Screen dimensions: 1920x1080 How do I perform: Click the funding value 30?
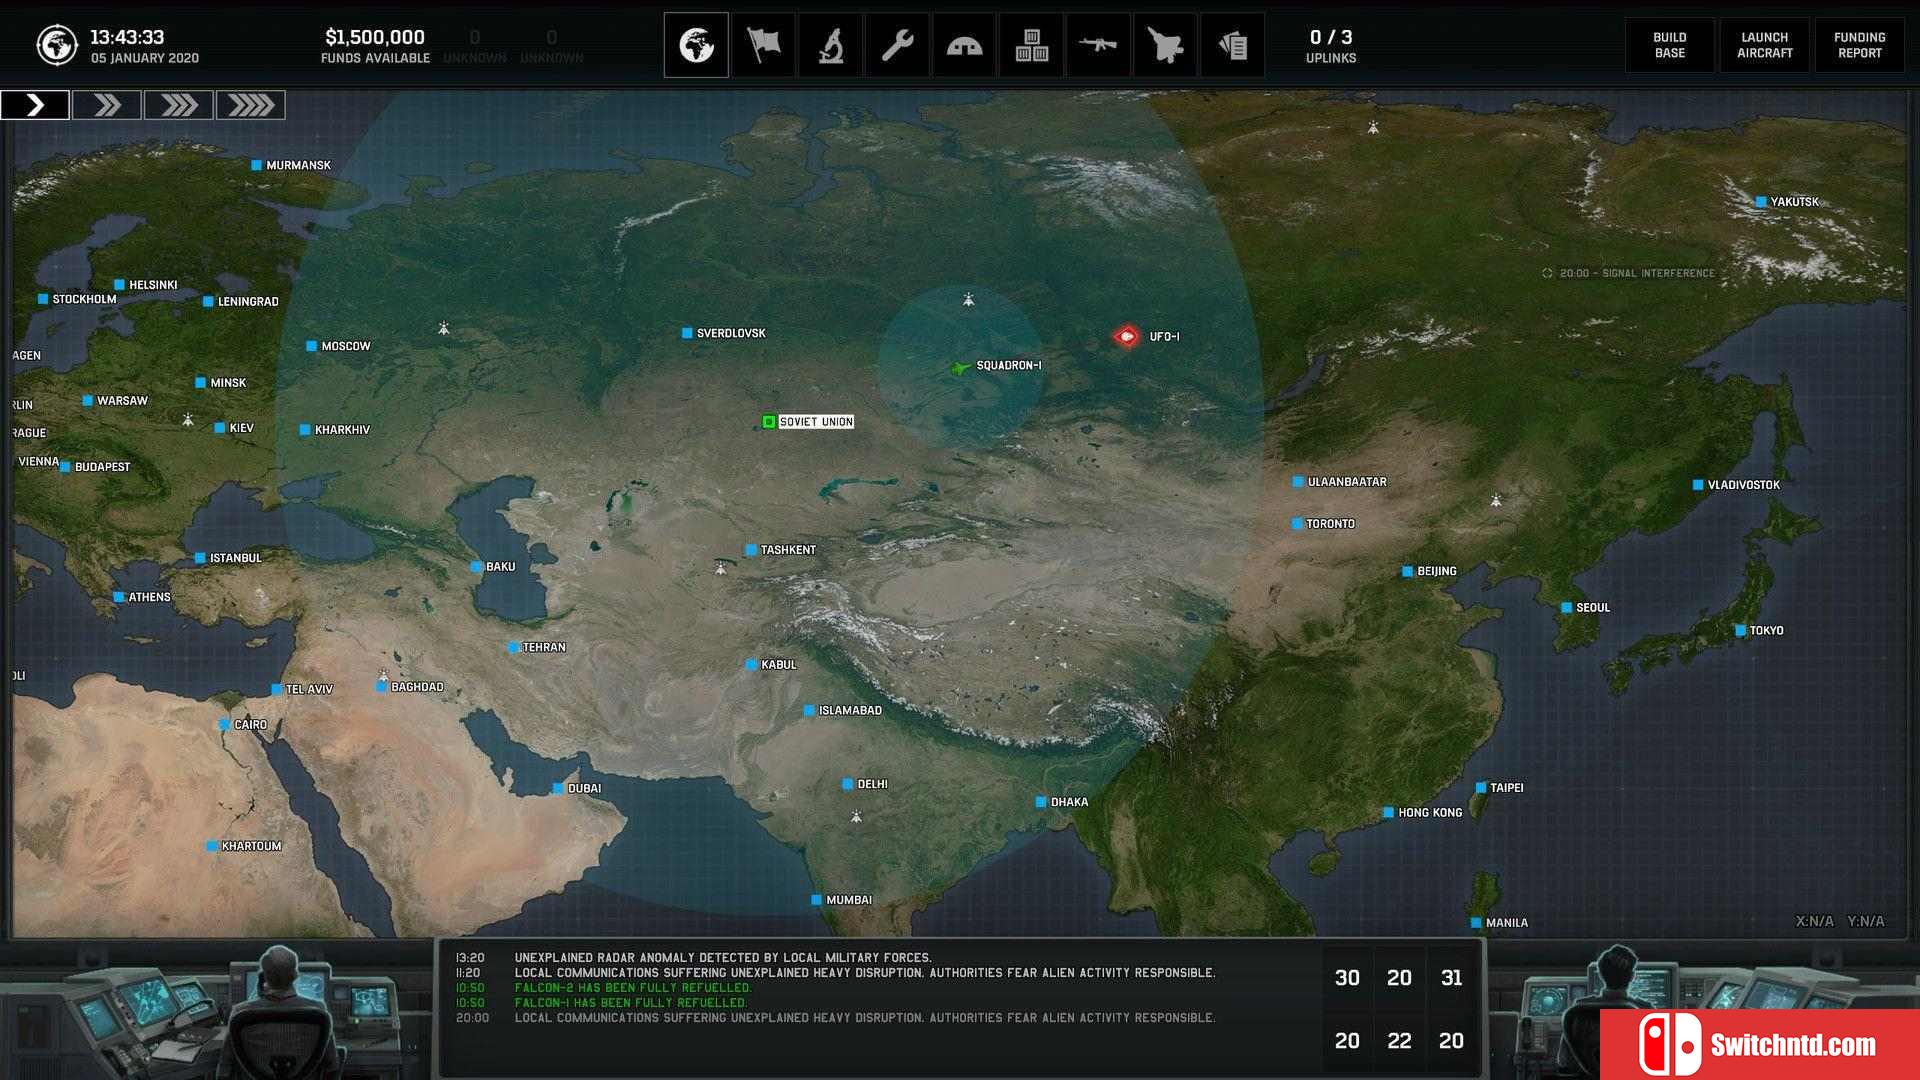click(1347, 978)
